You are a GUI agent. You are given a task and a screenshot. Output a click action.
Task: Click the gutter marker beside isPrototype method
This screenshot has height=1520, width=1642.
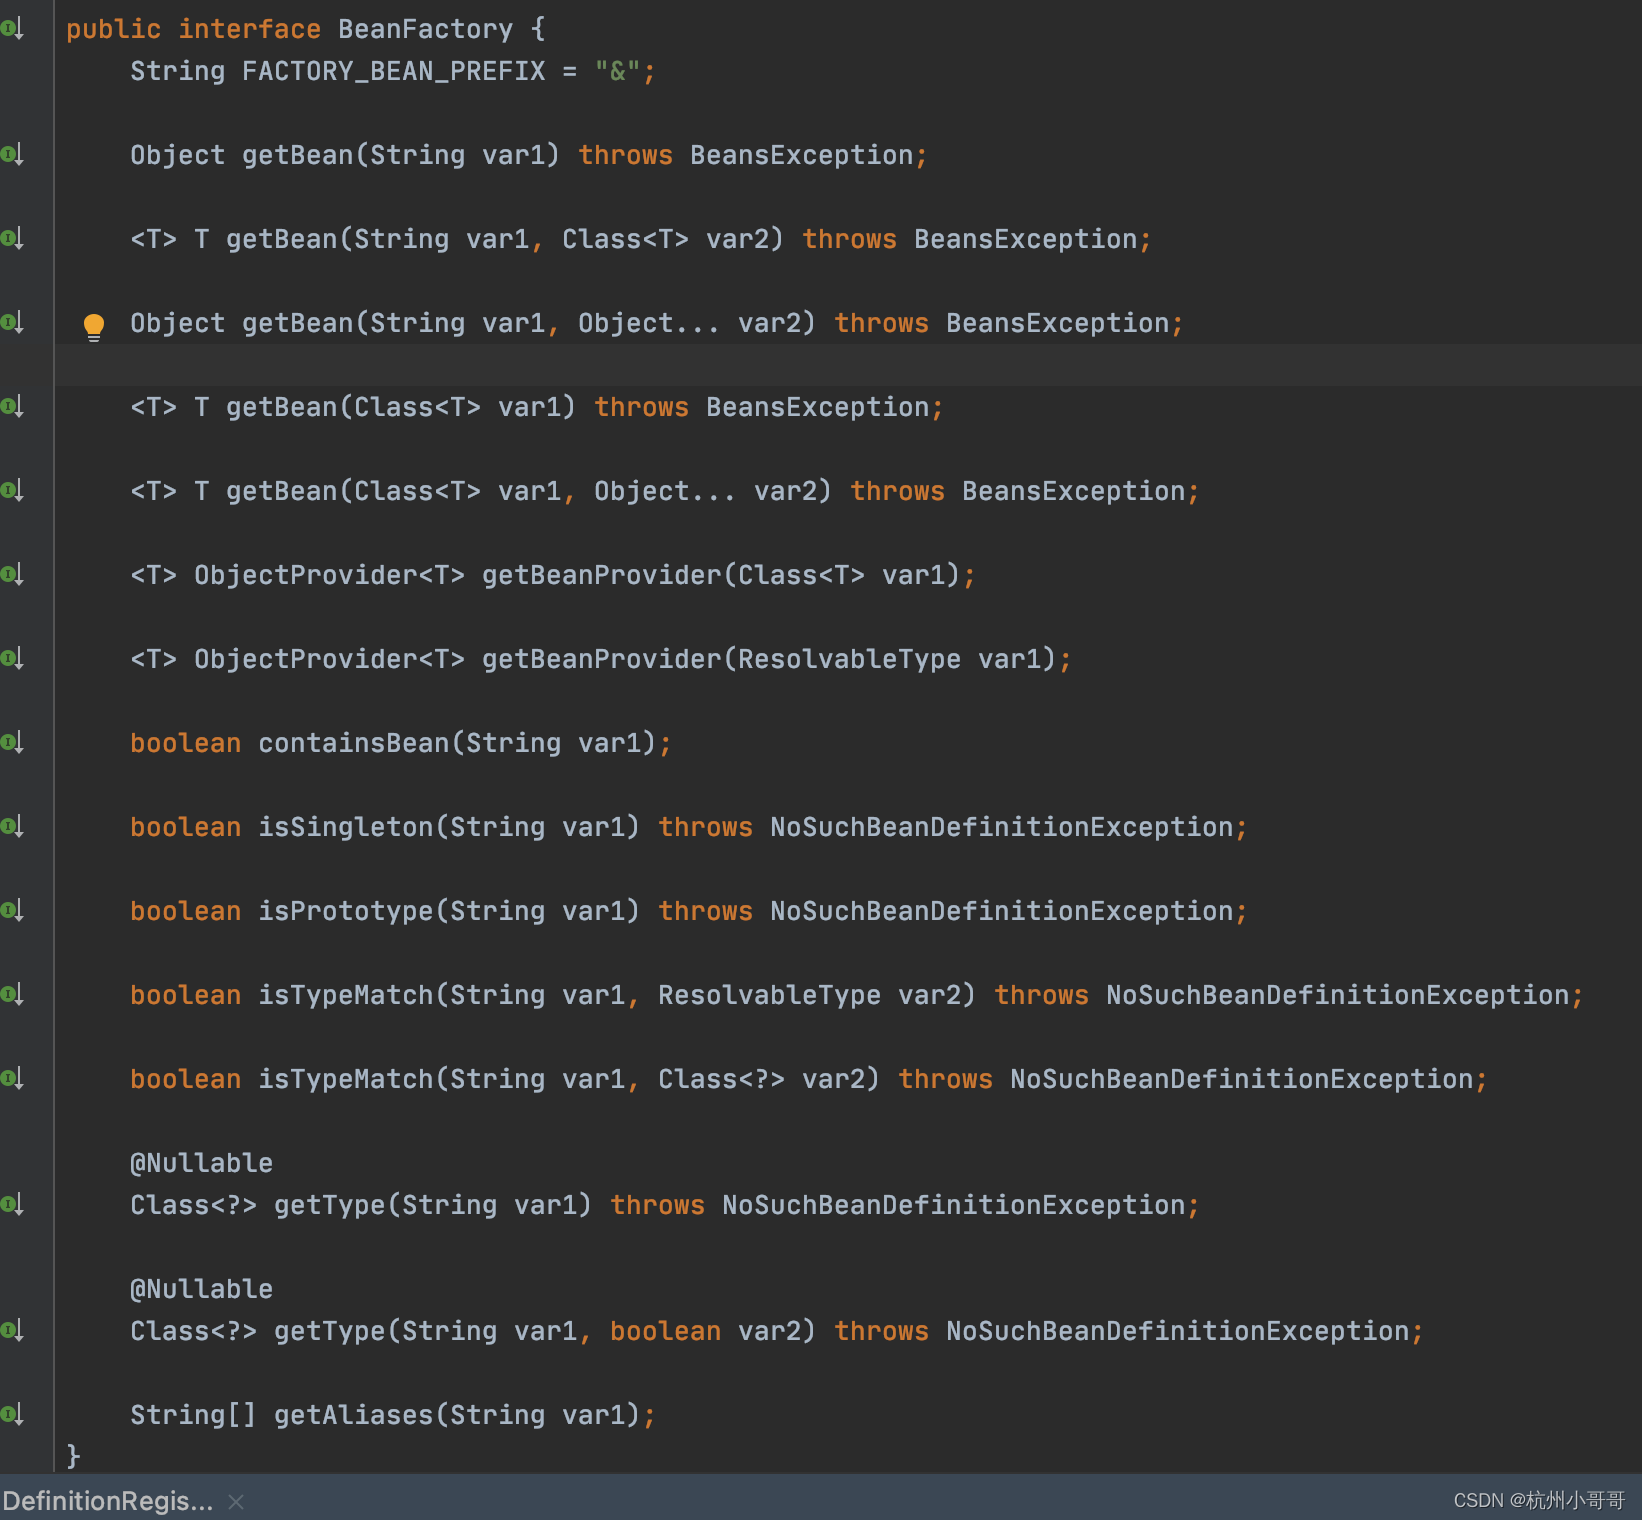[13, 909]
